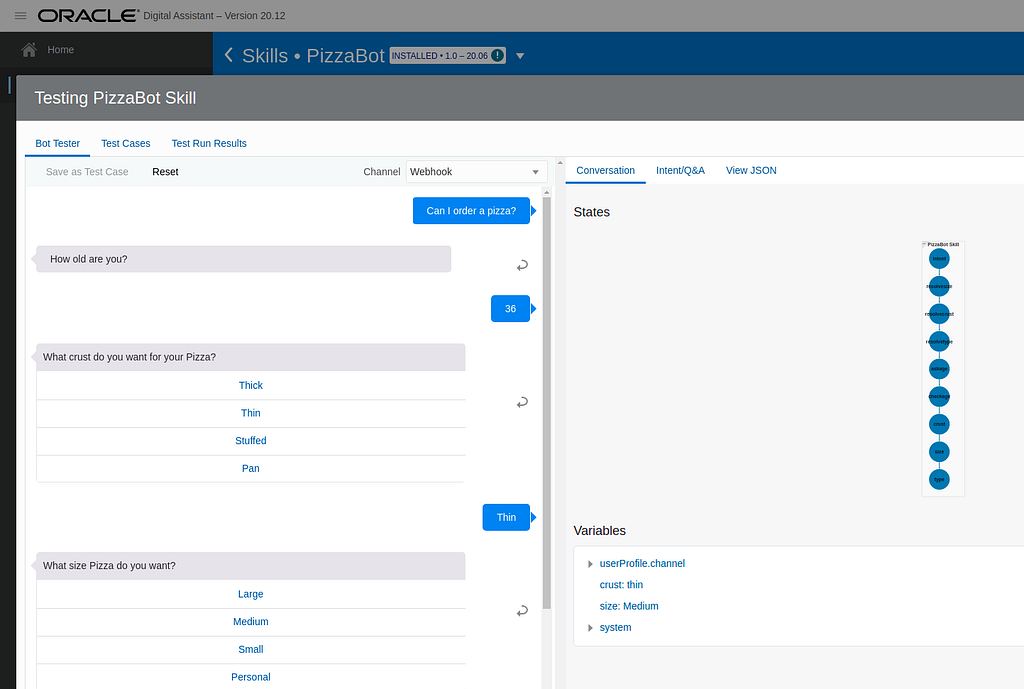Click the 'How old are you?' bot message
Screen dimensions: 1024x689
coord(243,259)
